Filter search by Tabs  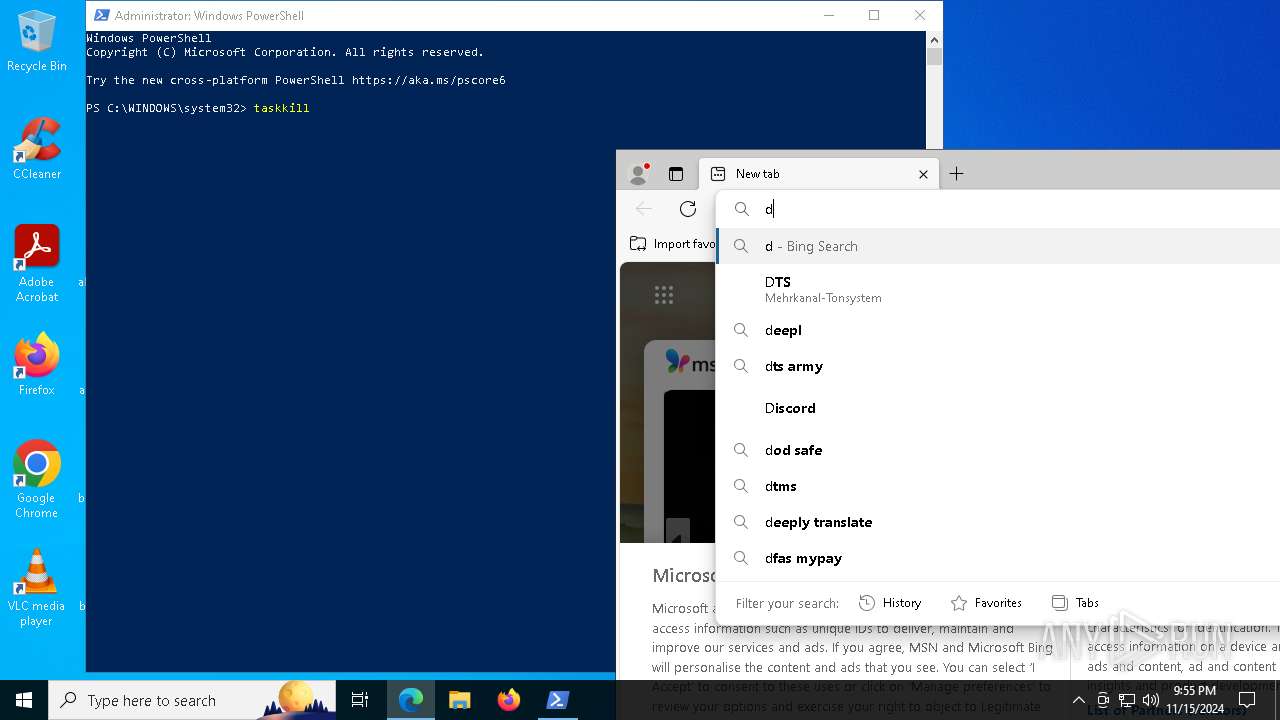tap(1075, 603)
